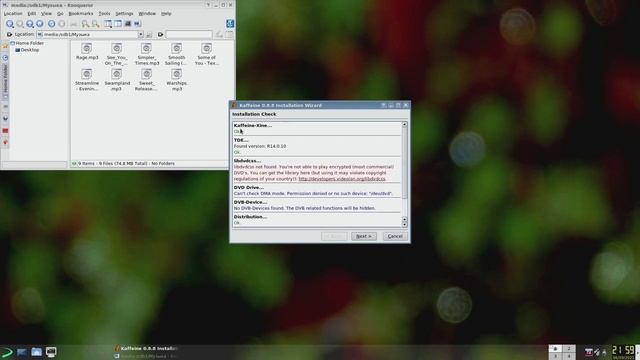This screenshot has width=640, height=360.
Task: Open the View menu
Action: [46, 13]
